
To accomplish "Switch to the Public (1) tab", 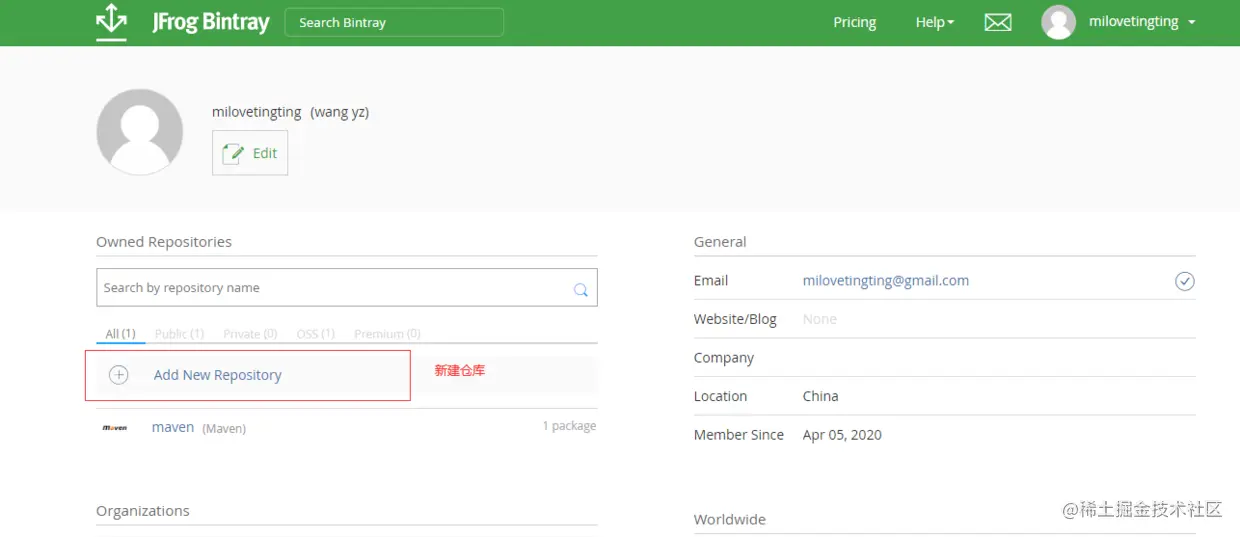I will [x=179, y=334].
